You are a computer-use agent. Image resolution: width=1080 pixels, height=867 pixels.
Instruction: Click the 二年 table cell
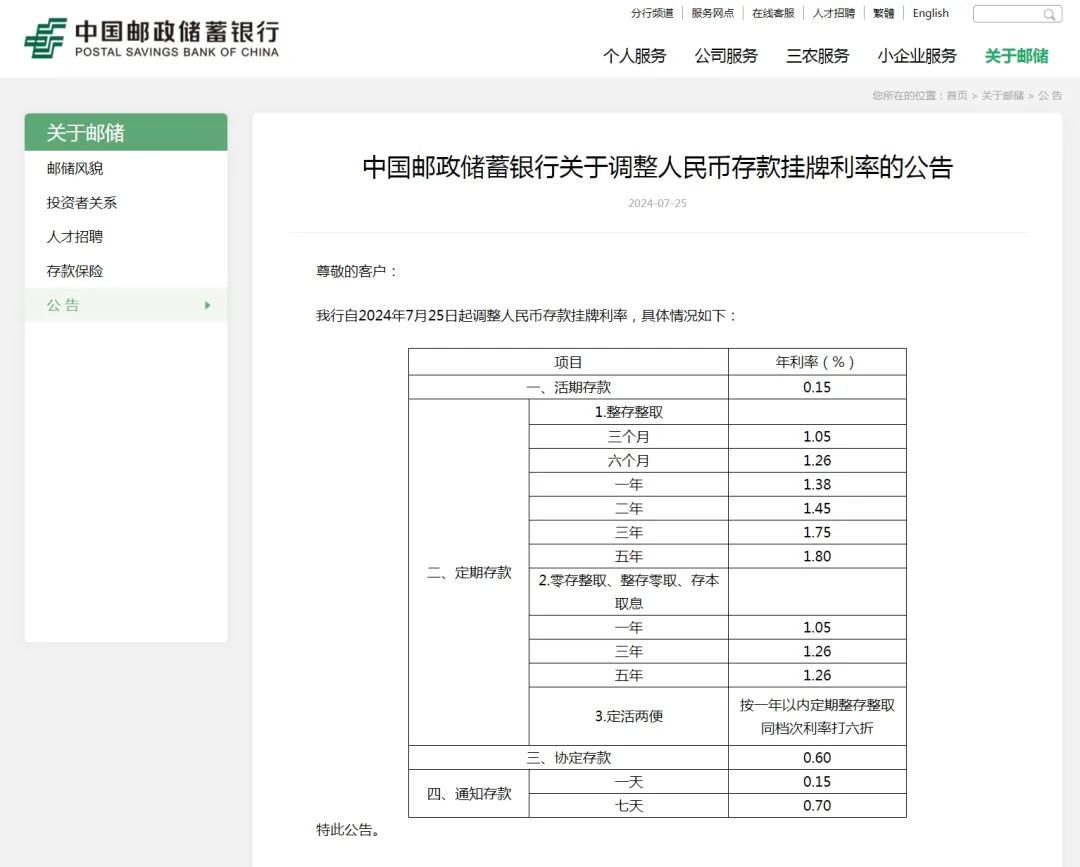click(x=629, y=509)
